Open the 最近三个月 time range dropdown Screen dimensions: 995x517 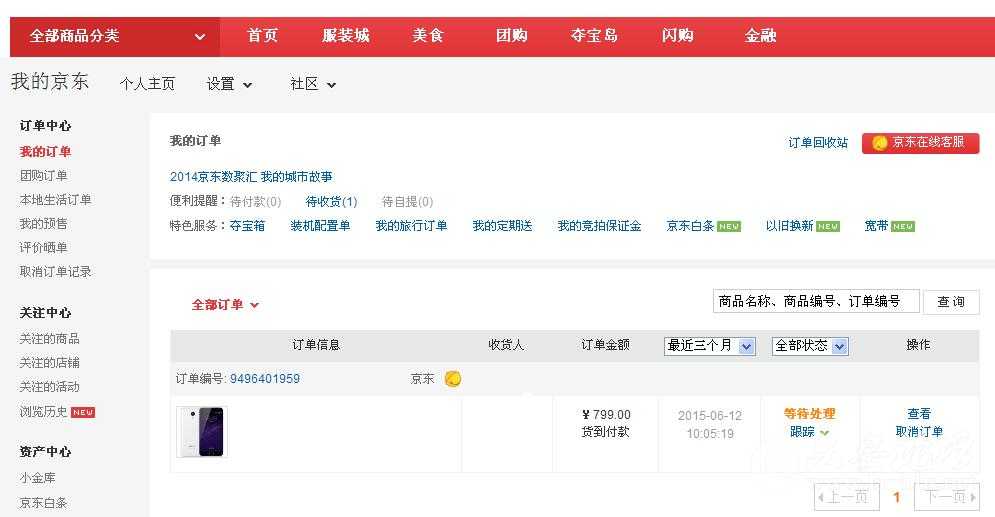tap(709, 346)
